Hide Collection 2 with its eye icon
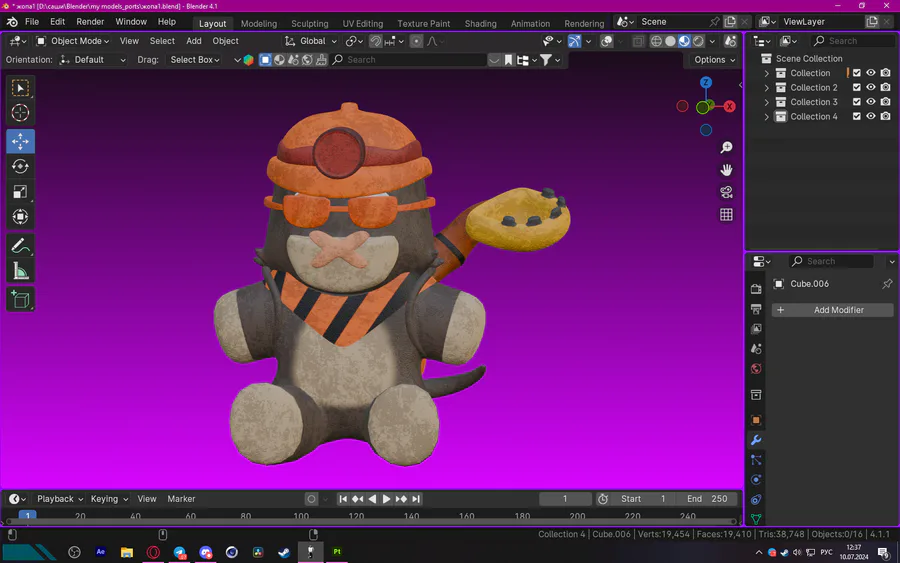900x563 pixels. tap(871, 87)
